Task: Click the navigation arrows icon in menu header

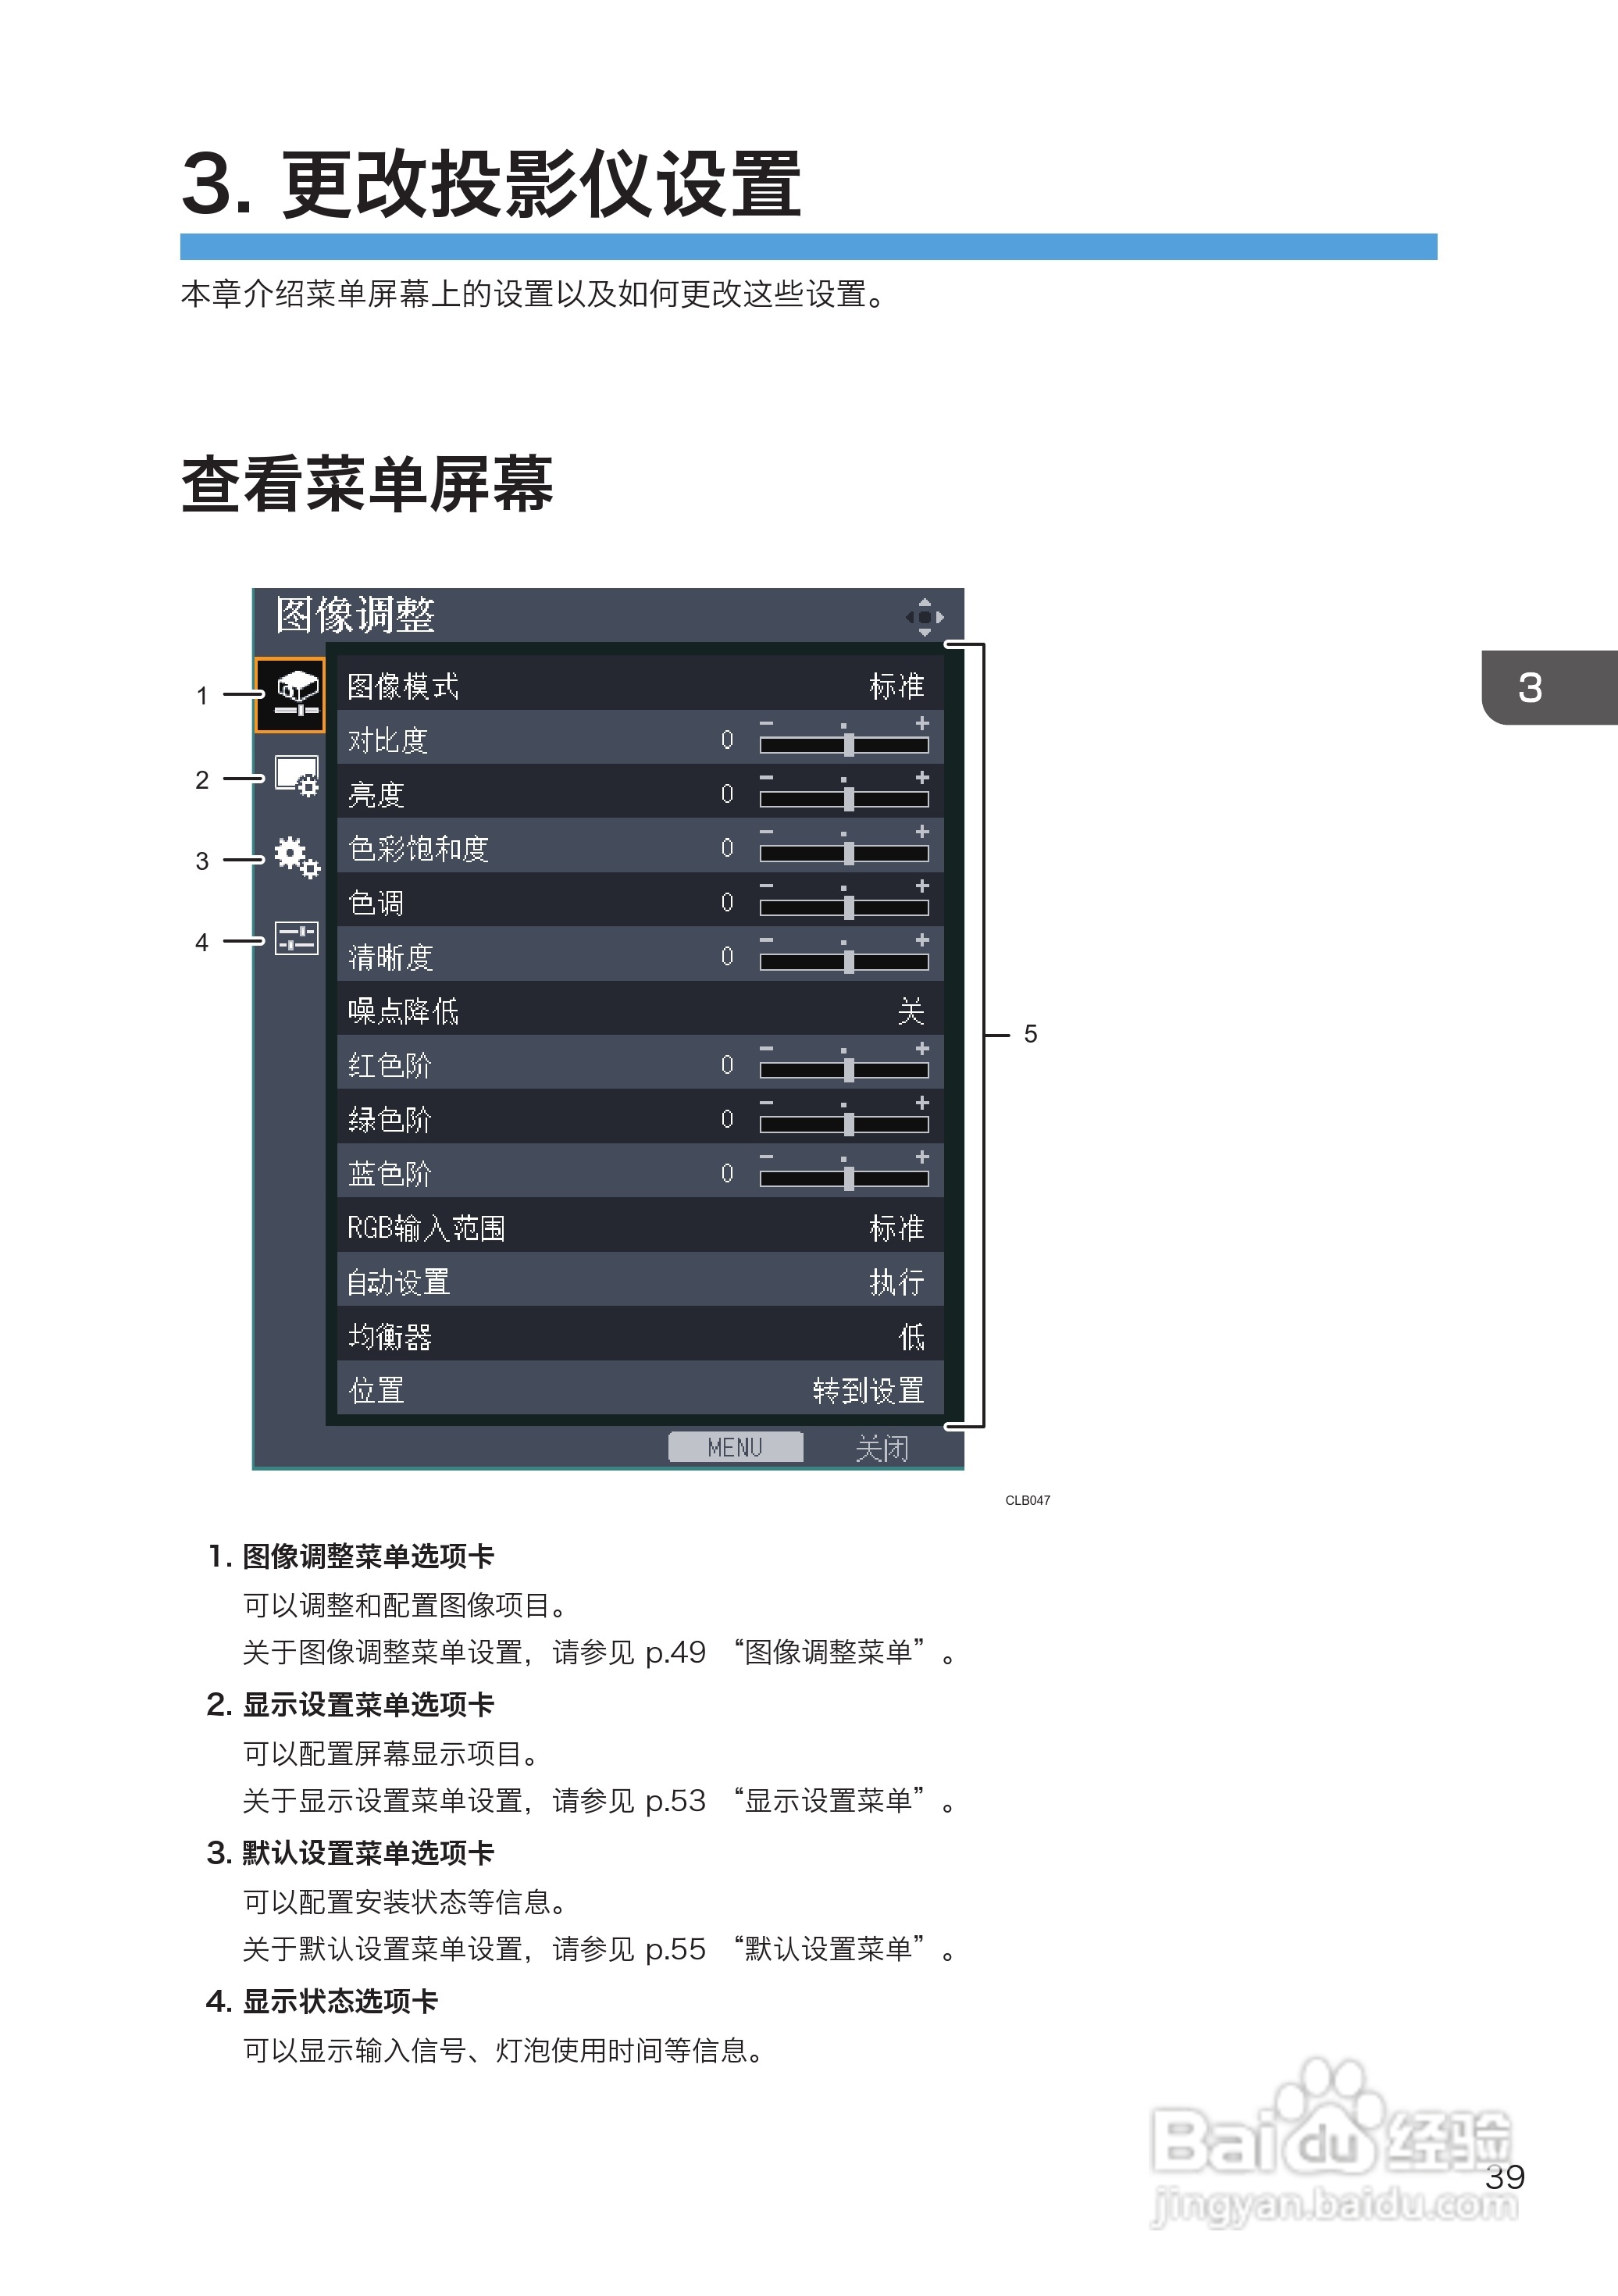Action: [x=924, y=617]
